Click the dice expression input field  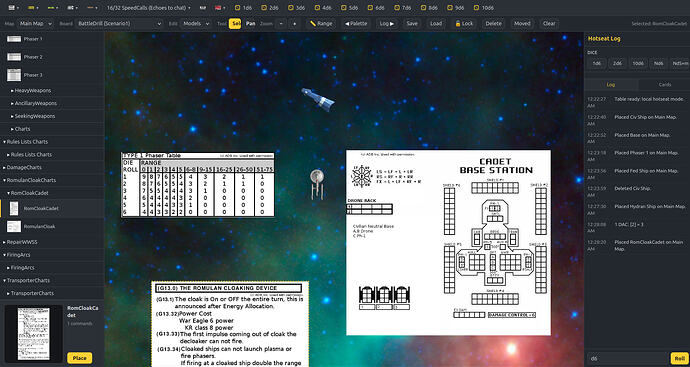point(628,358)
